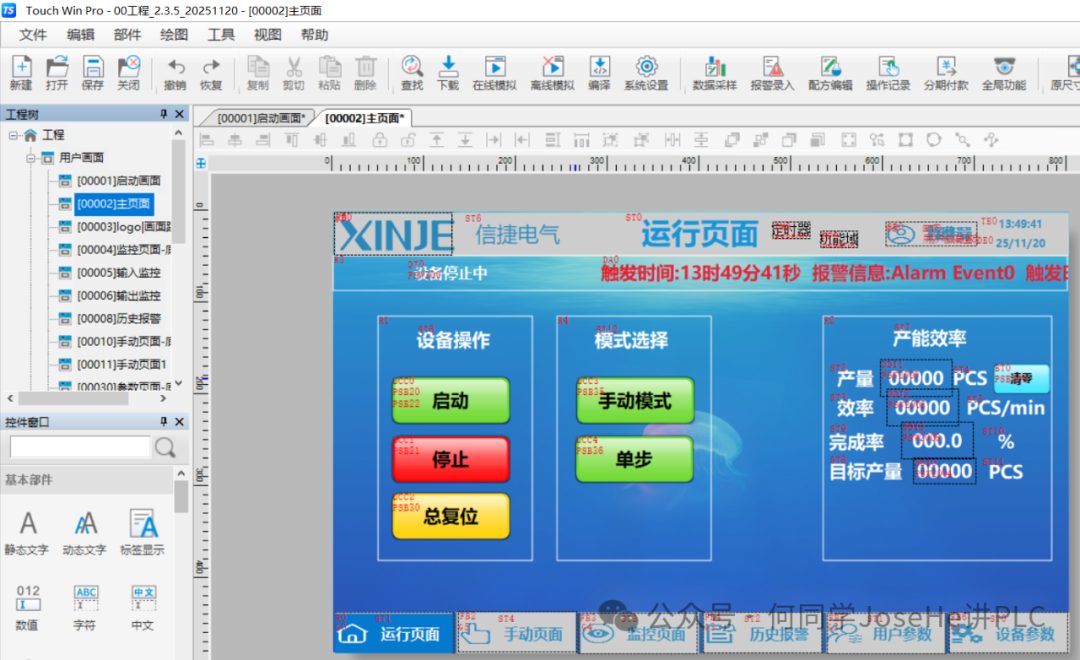Select the 标签显示 label display component
The height and width of the screenshot is (660, 1080).
point(143,532)
